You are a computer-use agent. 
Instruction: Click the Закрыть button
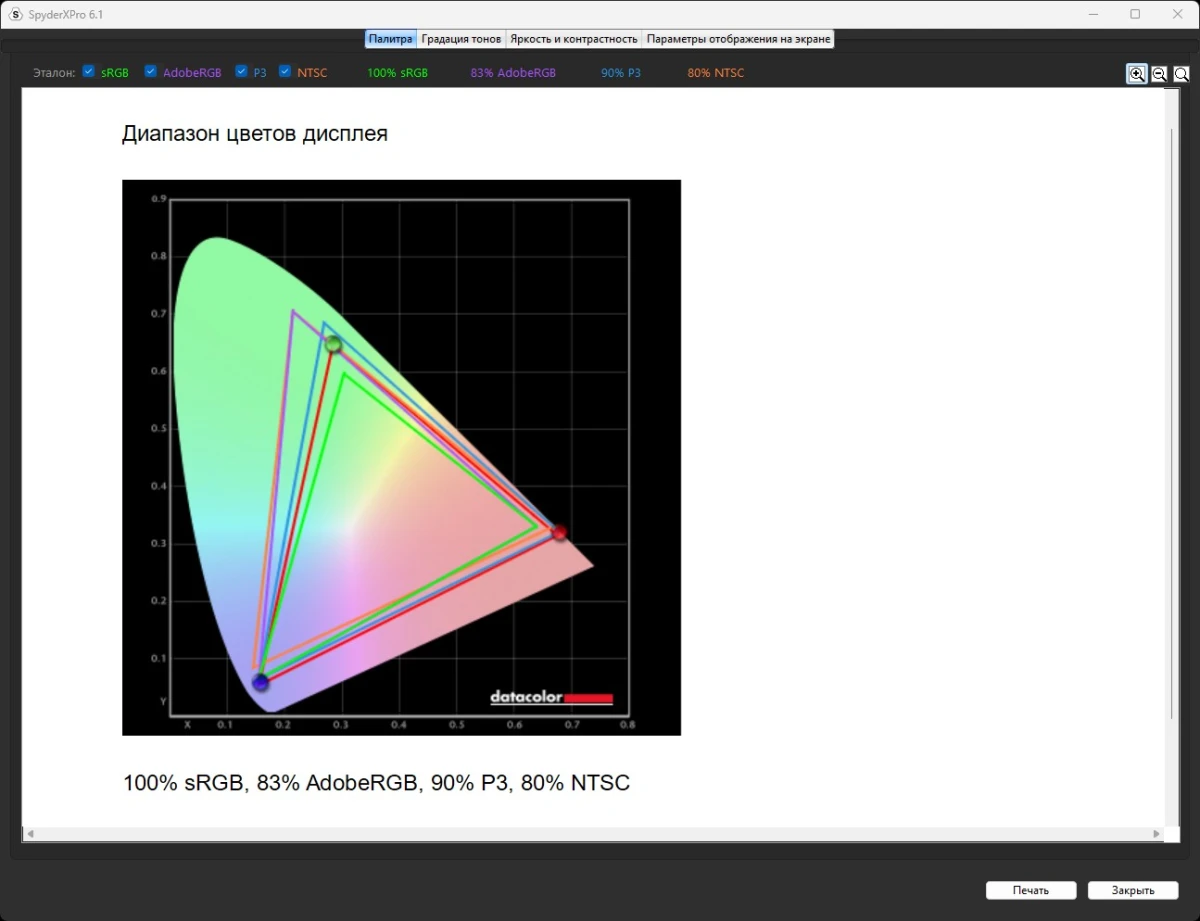[1132, 890]
